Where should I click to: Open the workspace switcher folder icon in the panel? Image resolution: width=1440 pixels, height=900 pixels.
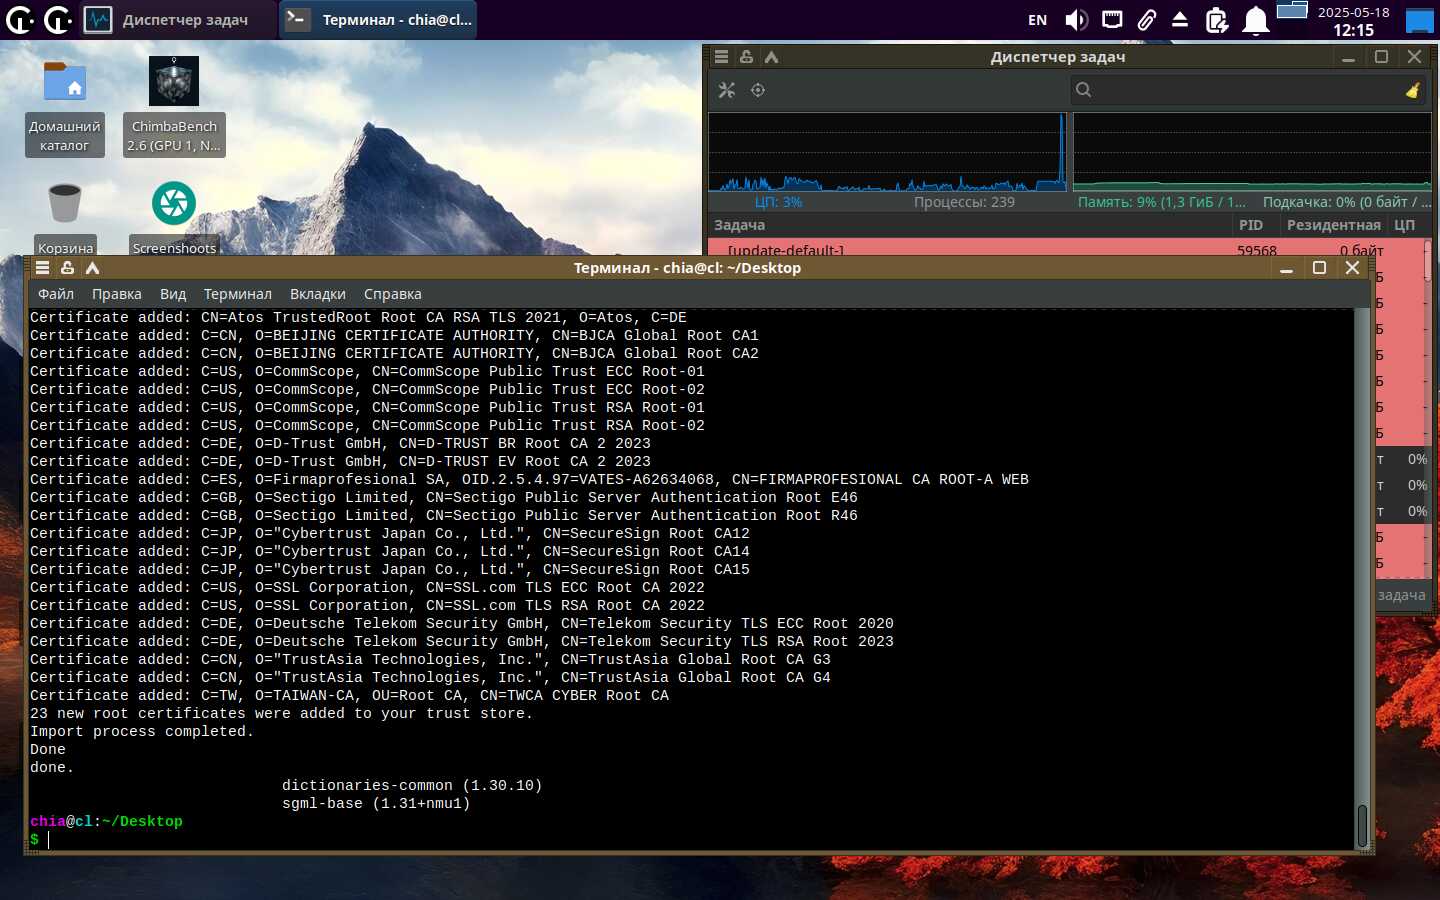(x=1292, y=10)
